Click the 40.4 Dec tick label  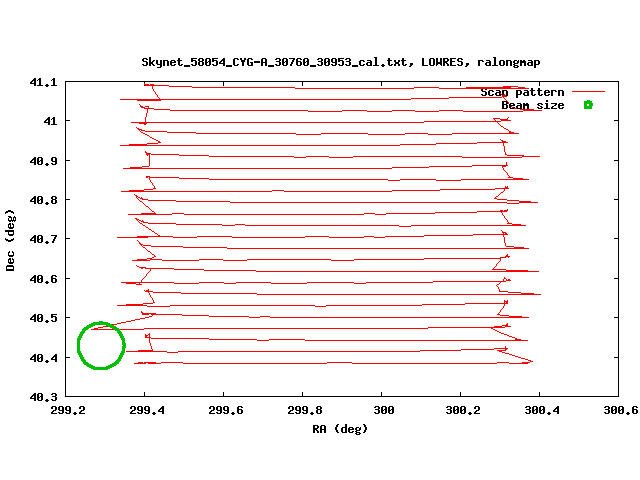tap(43, 358)
